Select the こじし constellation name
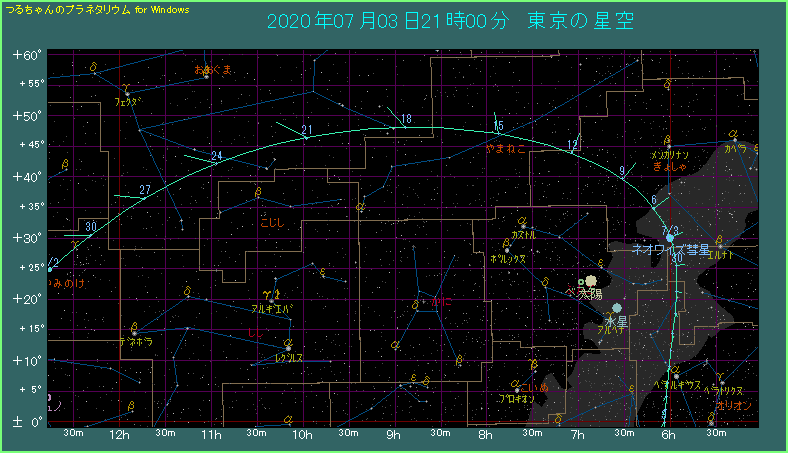The width and height of the screenshot is (788, 453). point(271,223)
